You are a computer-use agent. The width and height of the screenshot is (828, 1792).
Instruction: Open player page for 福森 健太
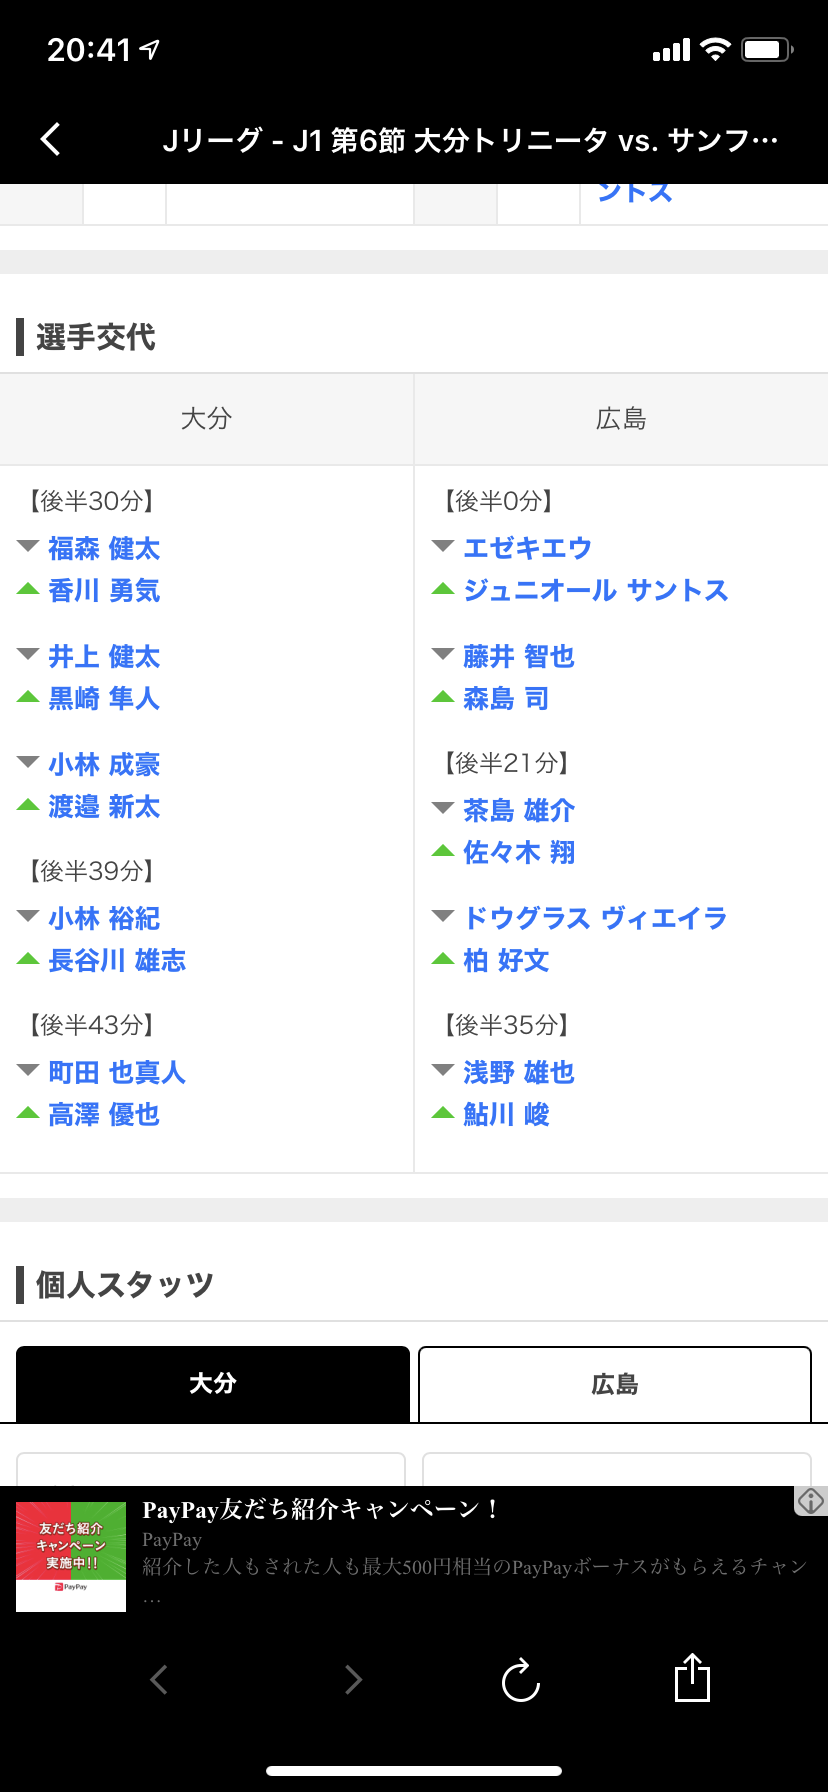104,549
